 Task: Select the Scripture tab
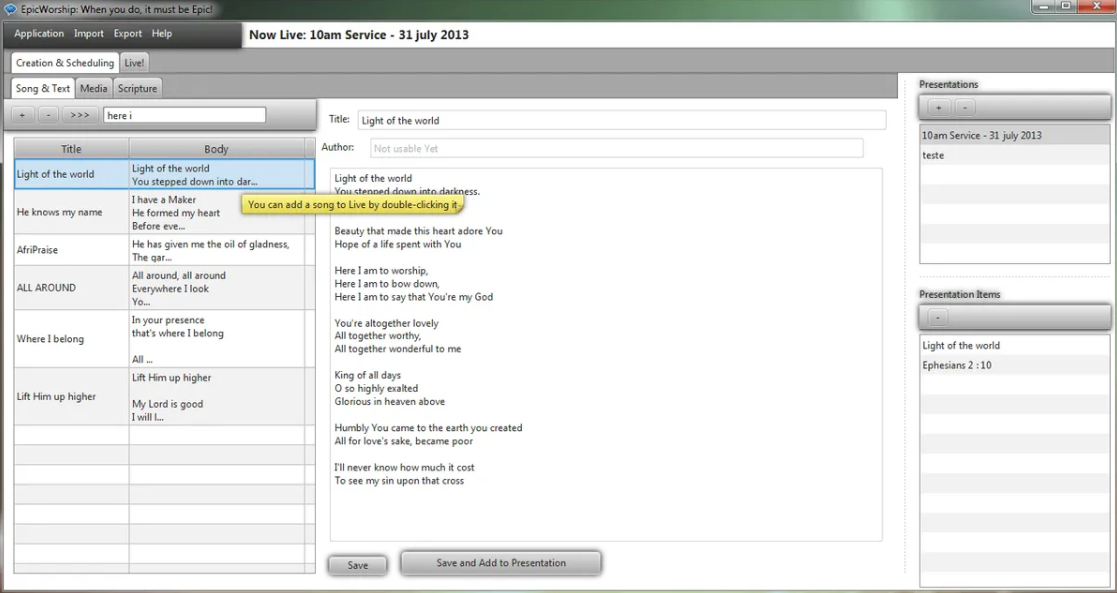[x=137, y=88]
